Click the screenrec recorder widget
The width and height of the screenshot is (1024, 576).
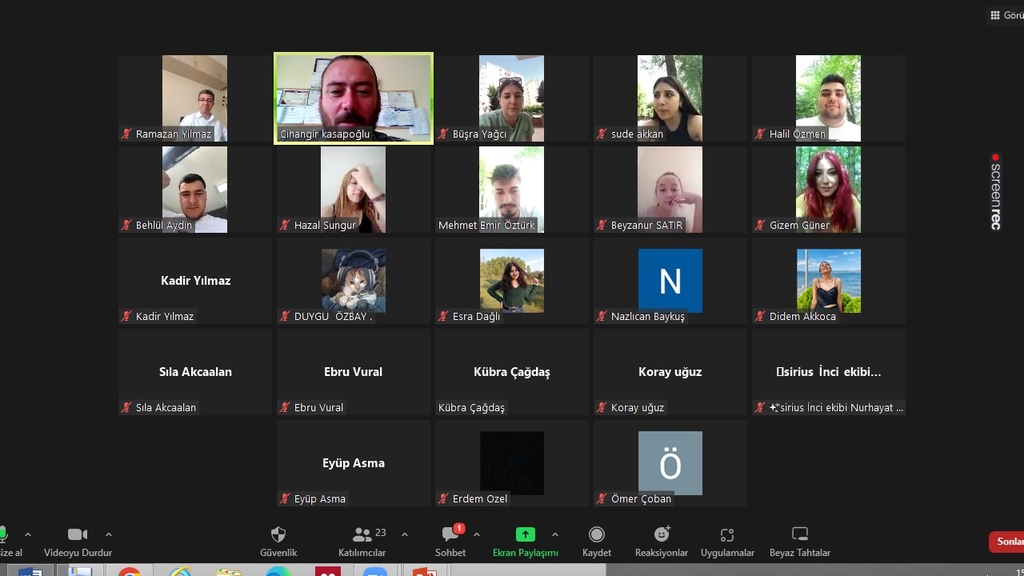995,192
